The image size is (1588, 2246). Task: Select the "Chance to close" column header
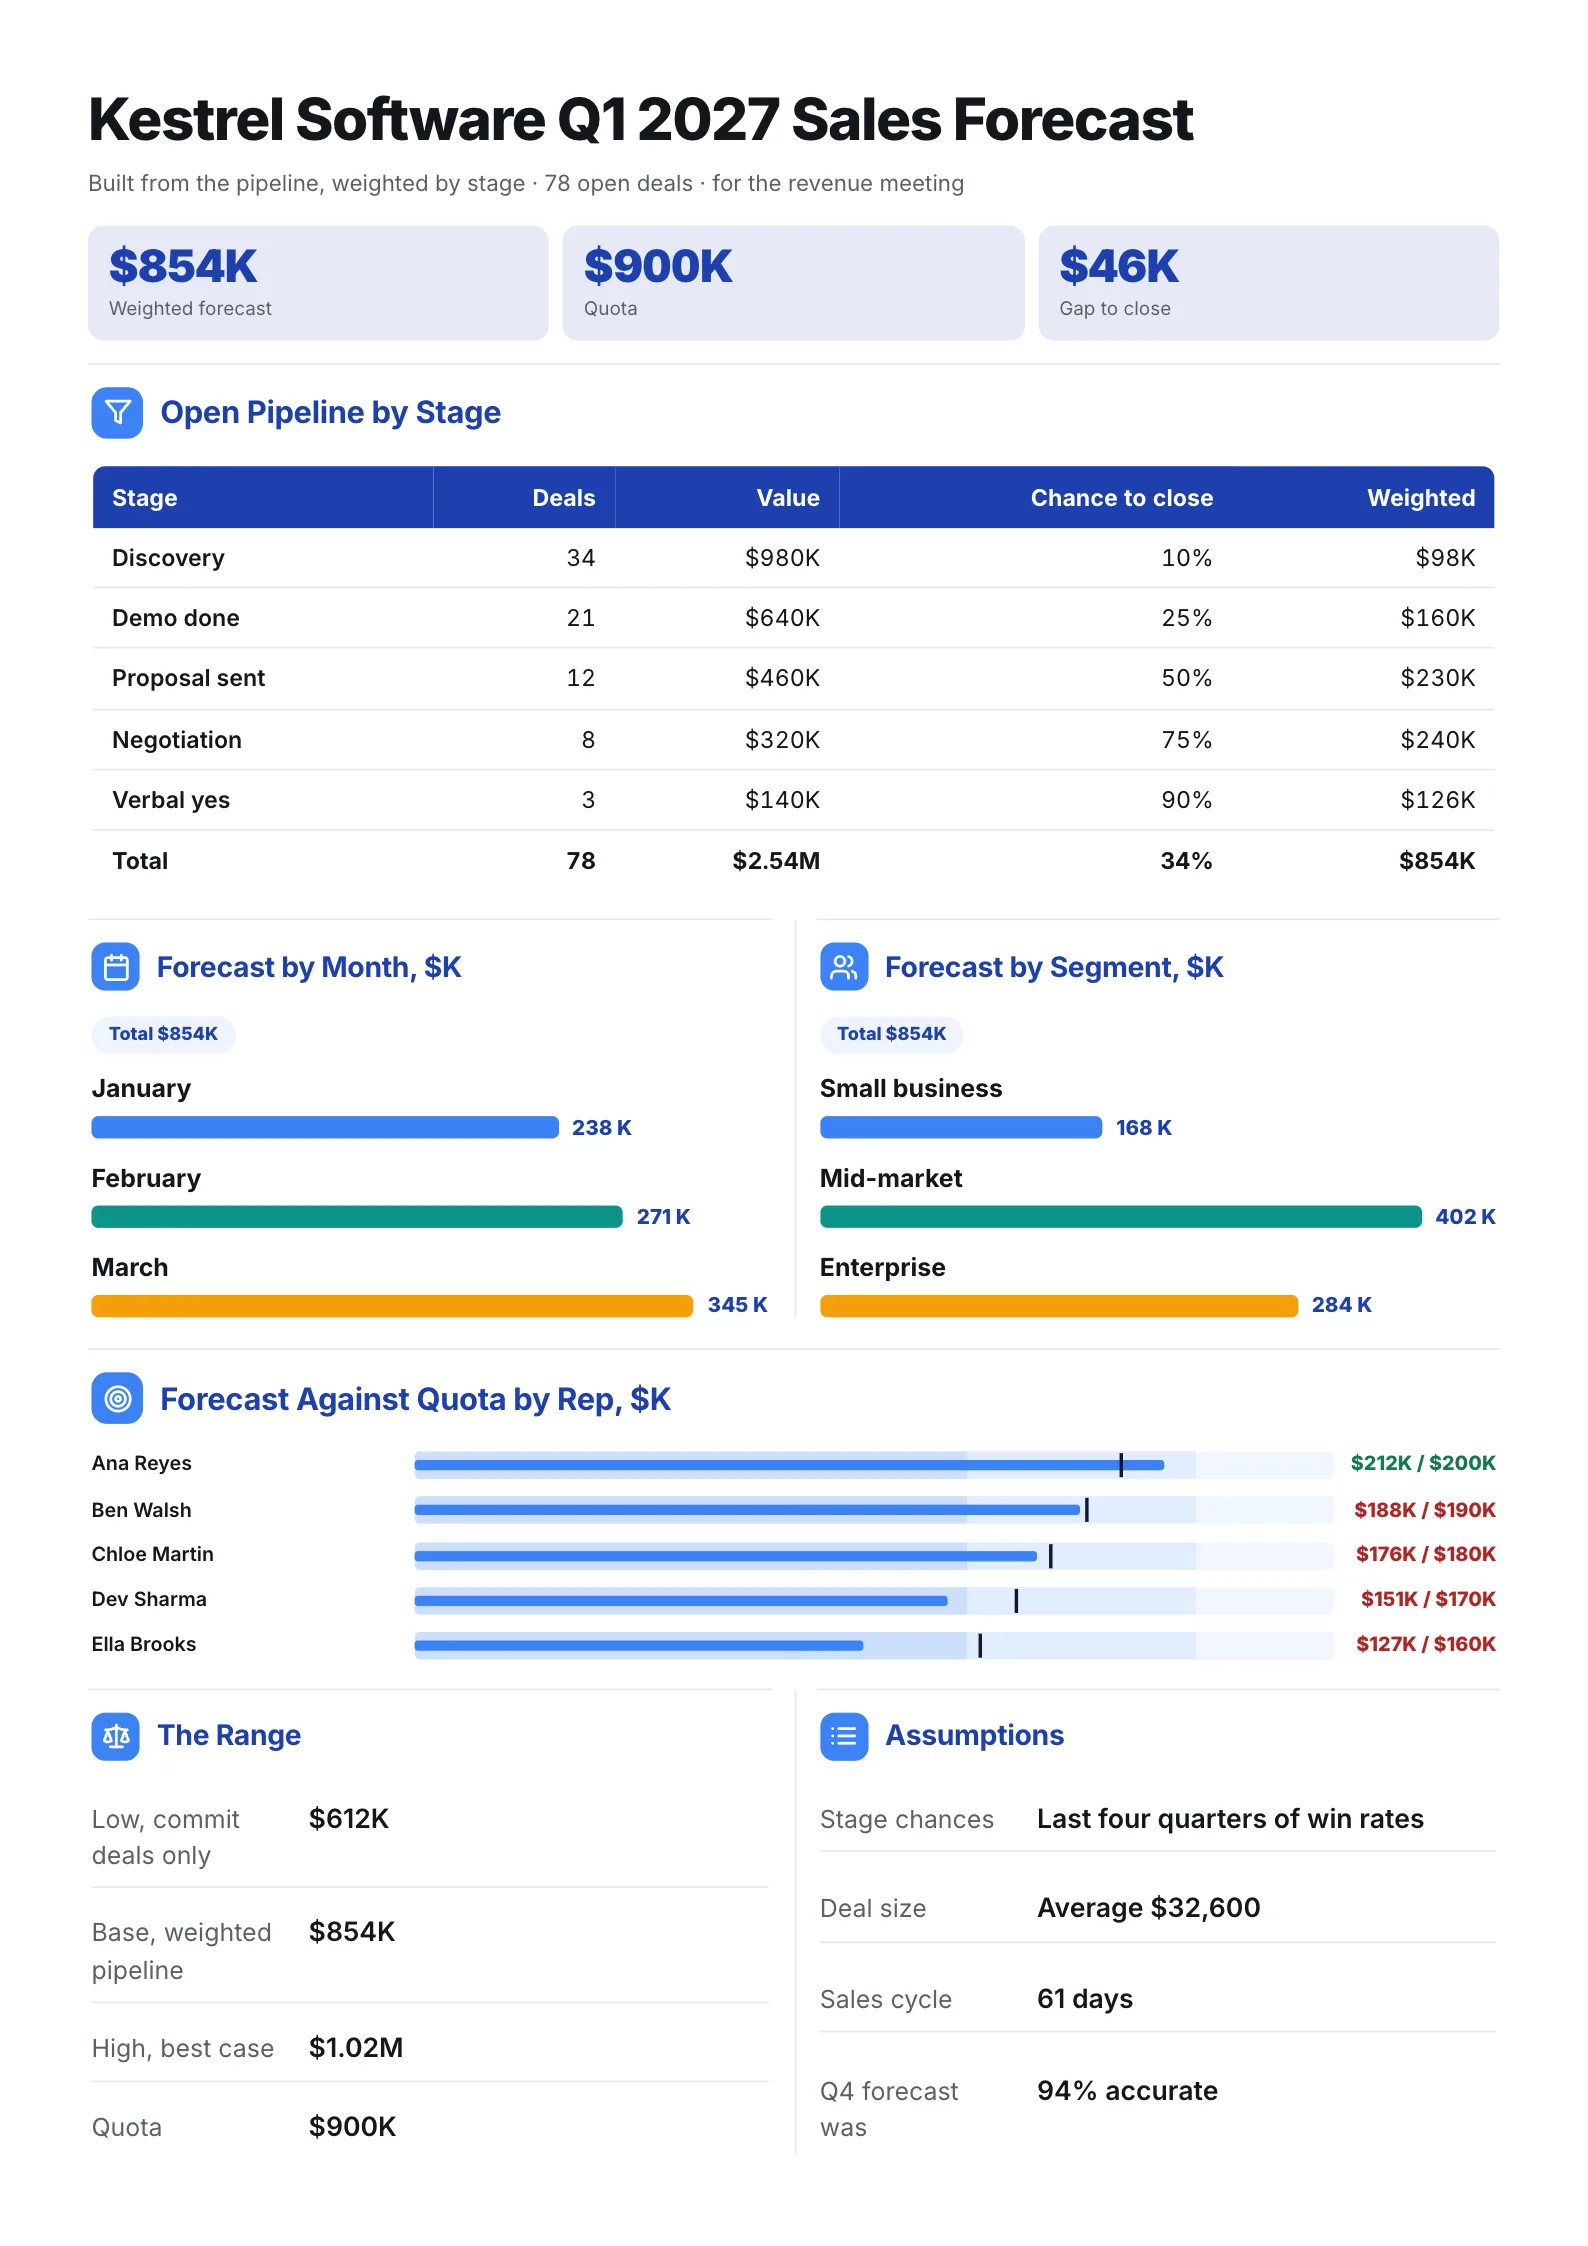[x=1121, y=498]
